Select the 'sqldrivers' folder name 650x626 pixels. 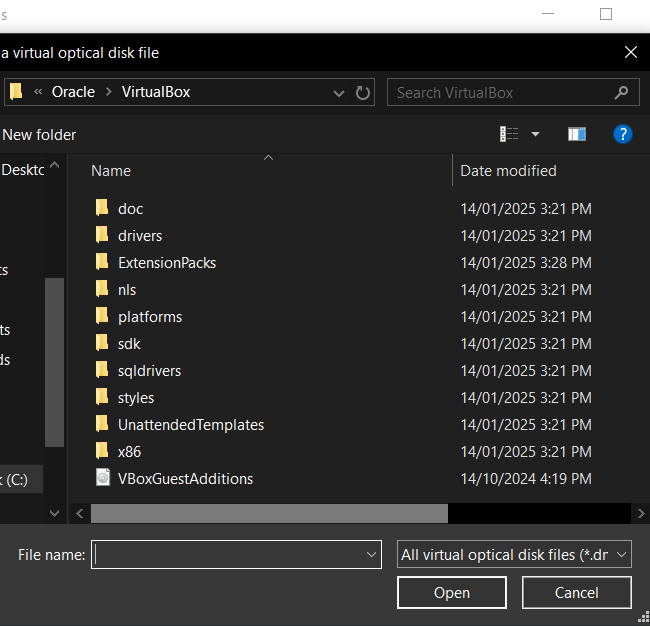point(150,371)
